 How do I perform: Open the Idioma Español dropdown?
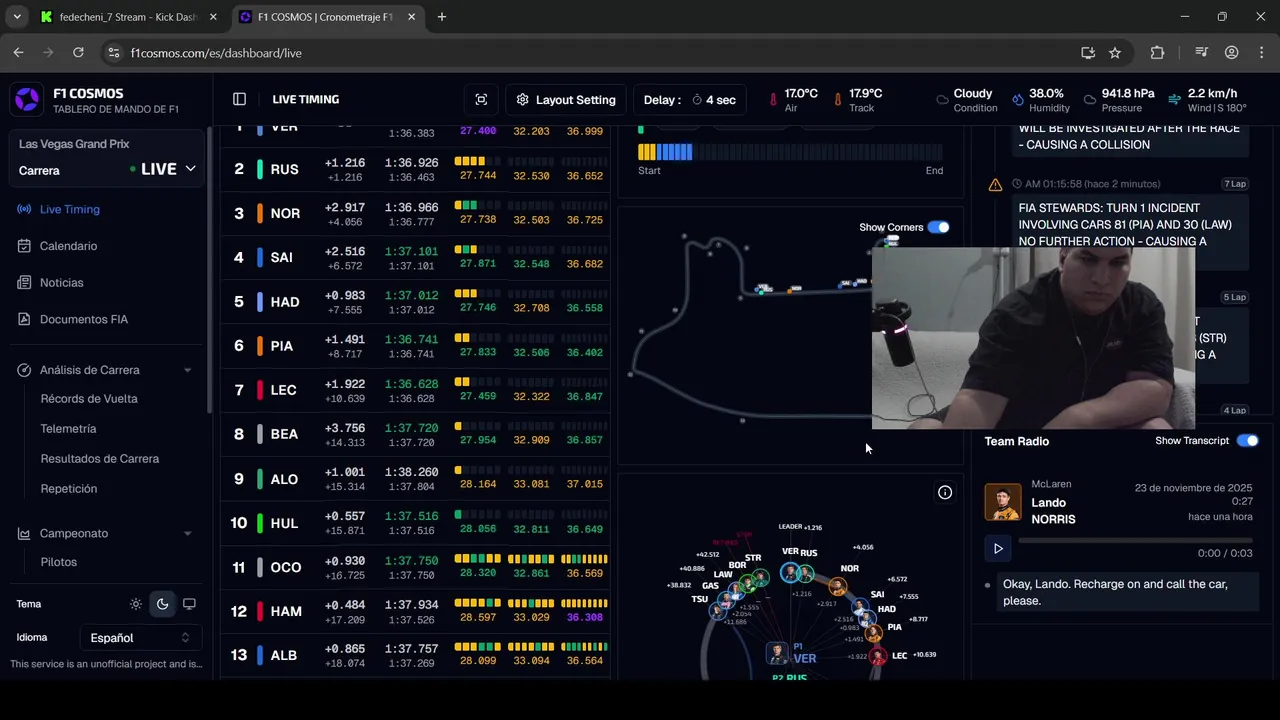(140, 637)
